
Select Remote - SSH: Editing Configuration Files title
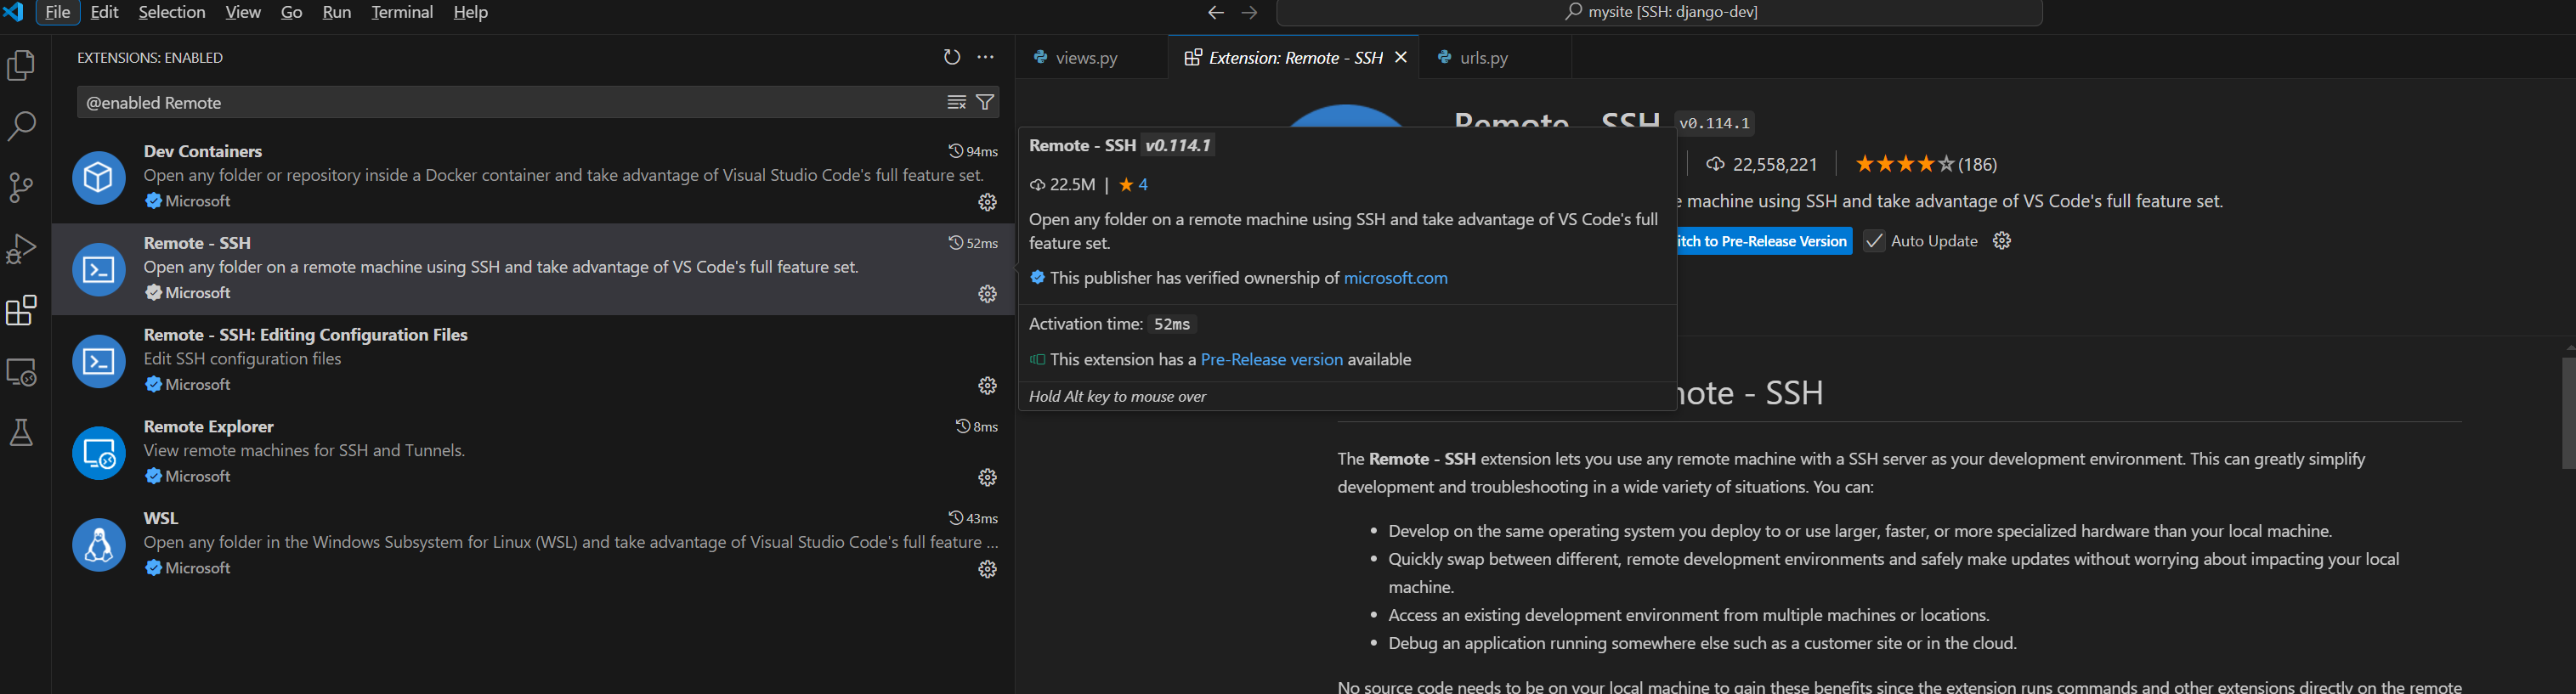pos(305,335)
